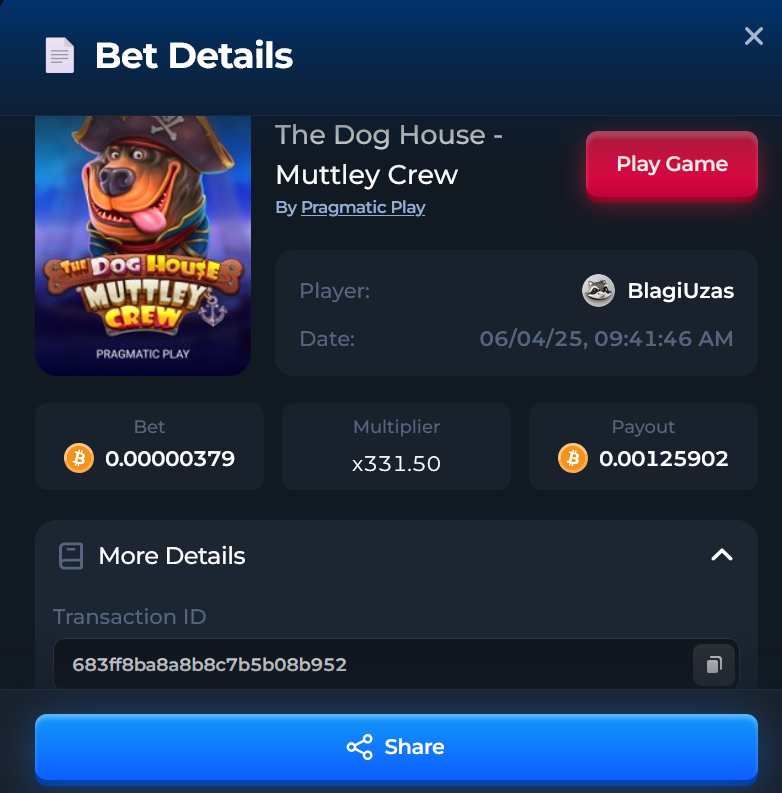This screenshot has width=782, height=793.
Task: Click the player name BlagiUzas
Action: coord(680,291)
